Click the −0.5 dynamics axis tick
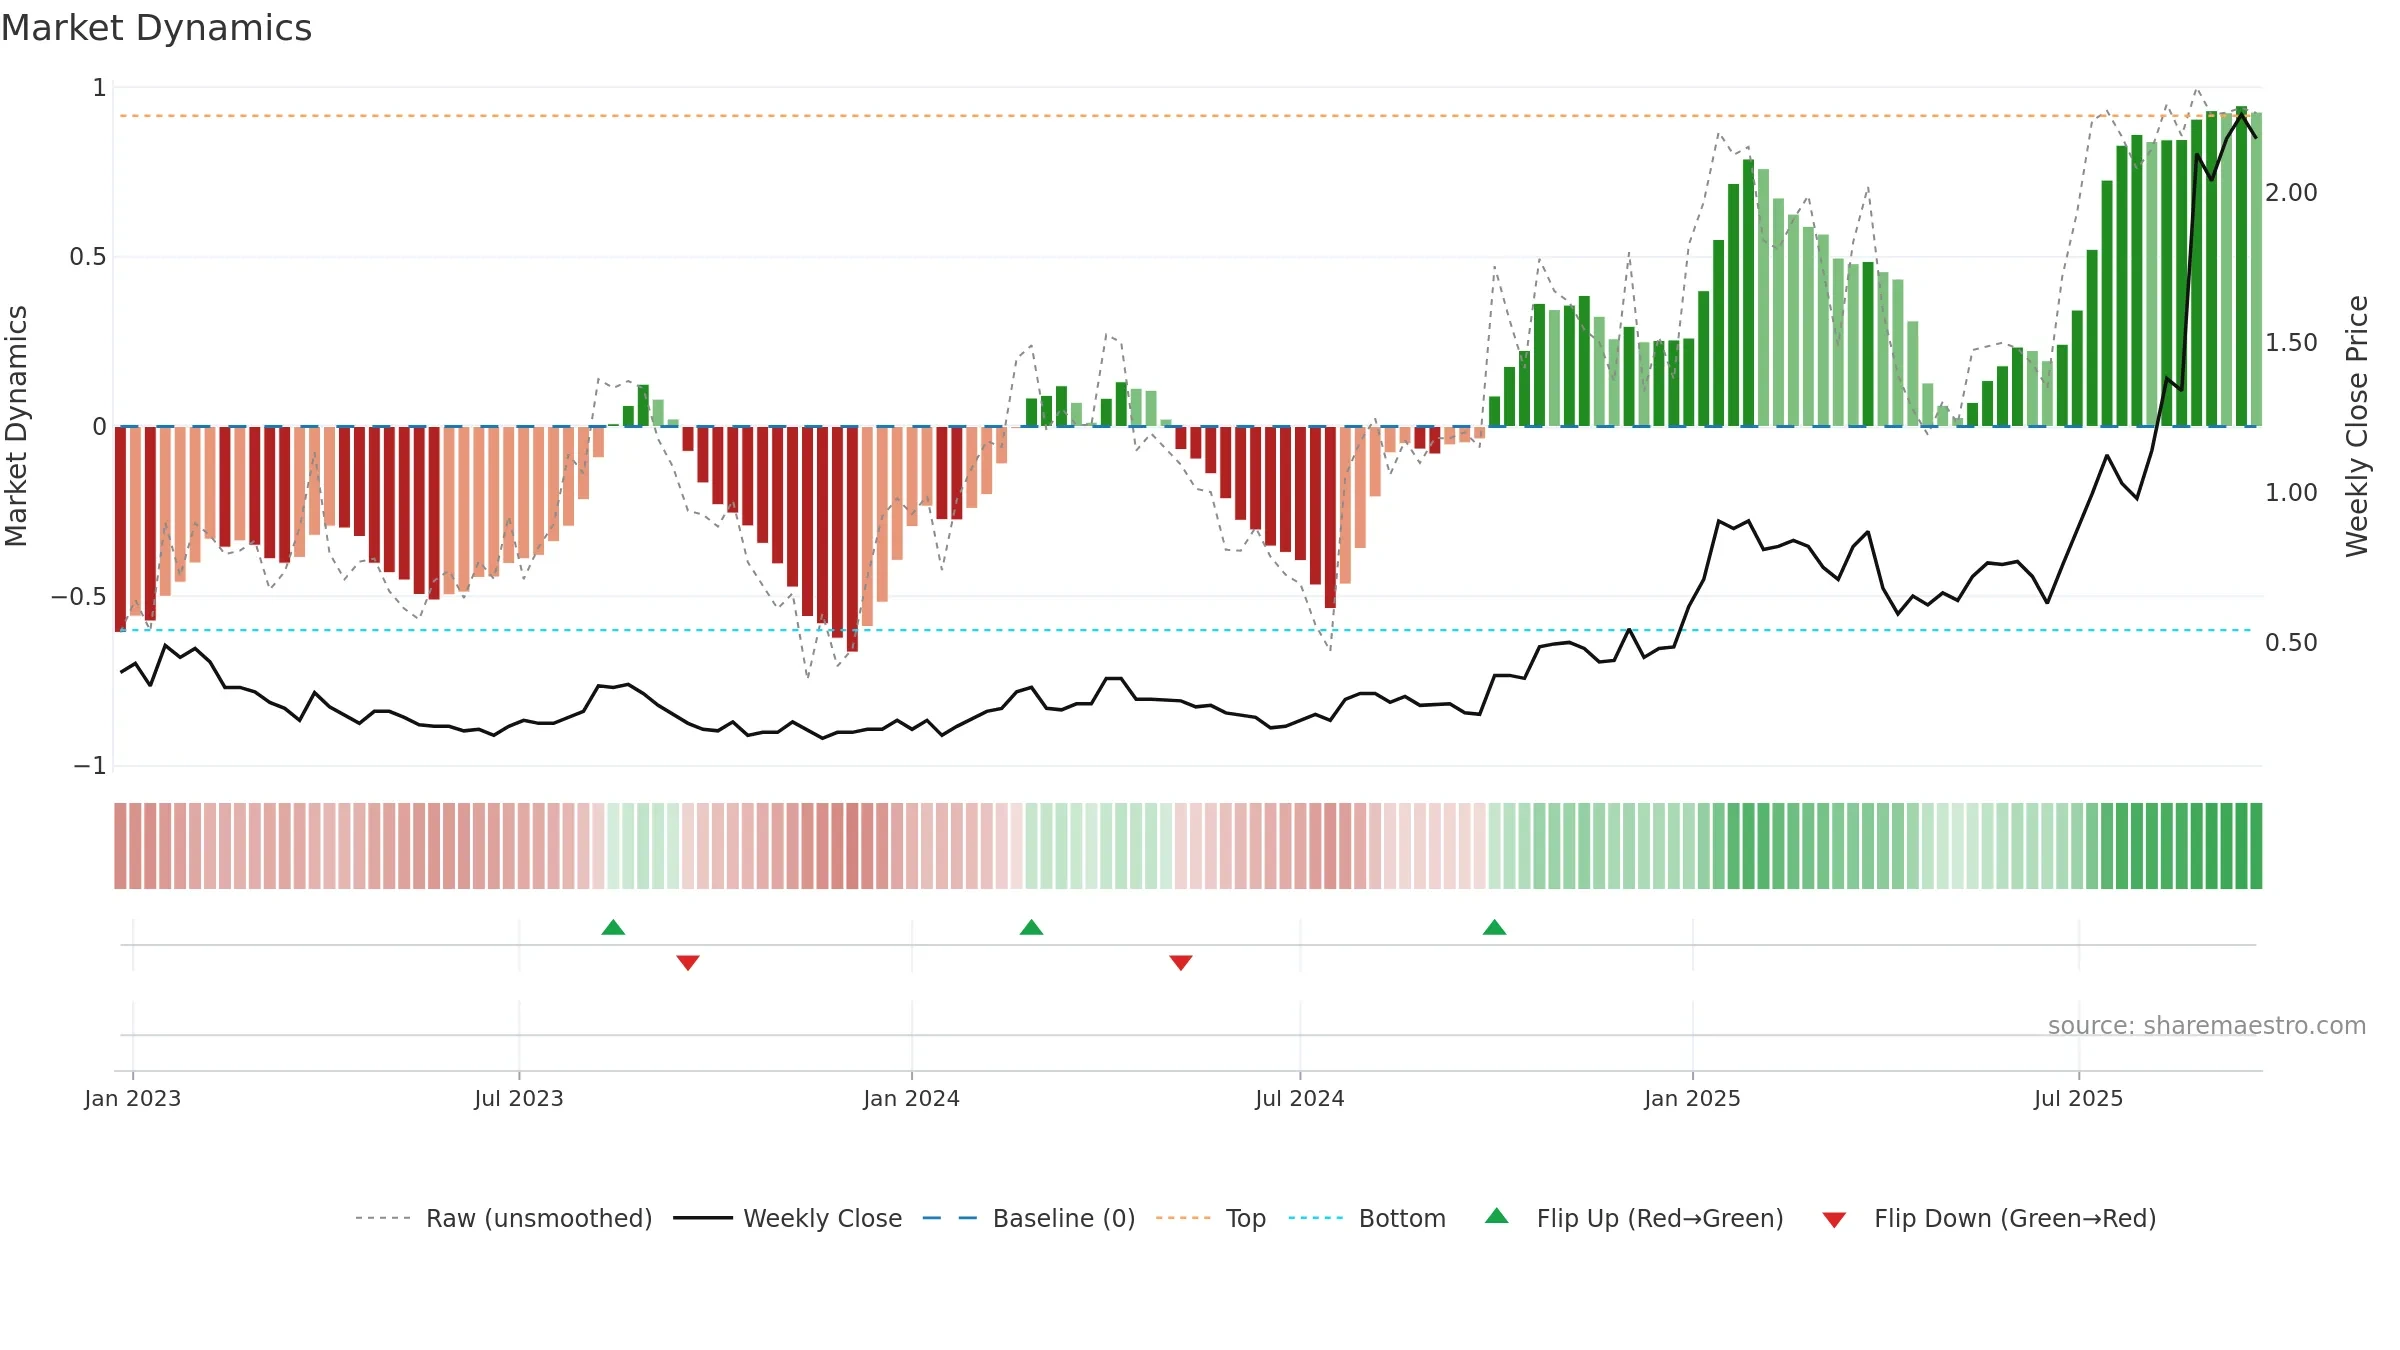This screenshot has height=1350, width=2400. coord(79,597)
